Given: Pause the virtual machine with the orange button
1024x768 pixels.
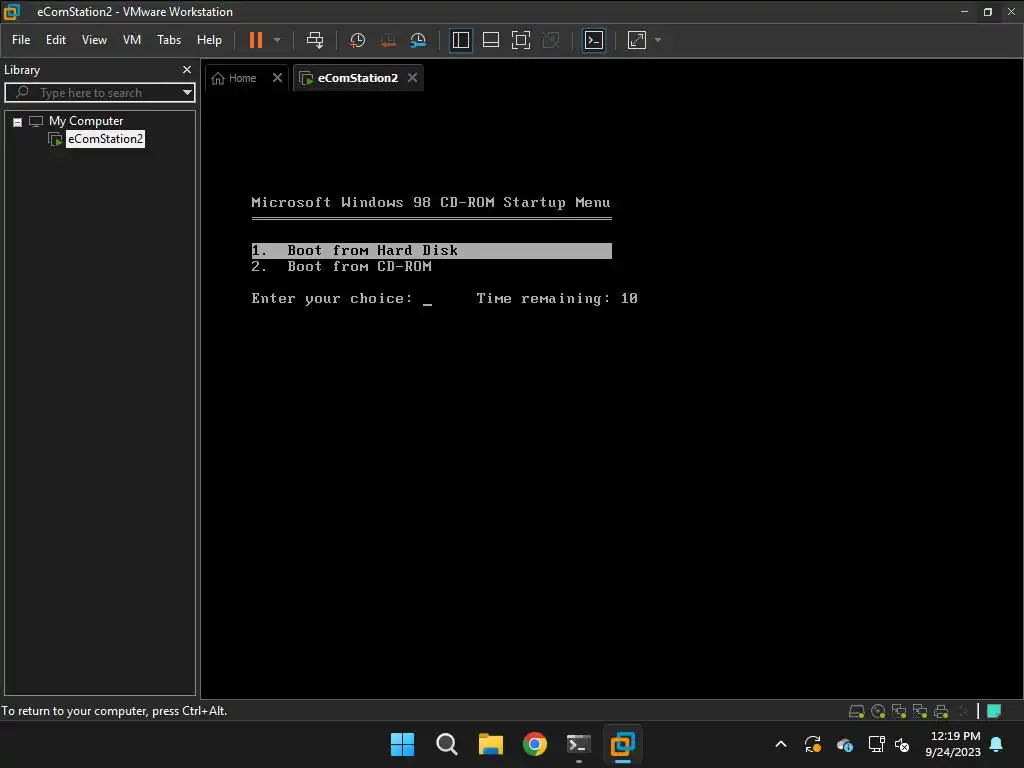Looking at the screenshot, I should pyautogui.click(x=256, y=40).
